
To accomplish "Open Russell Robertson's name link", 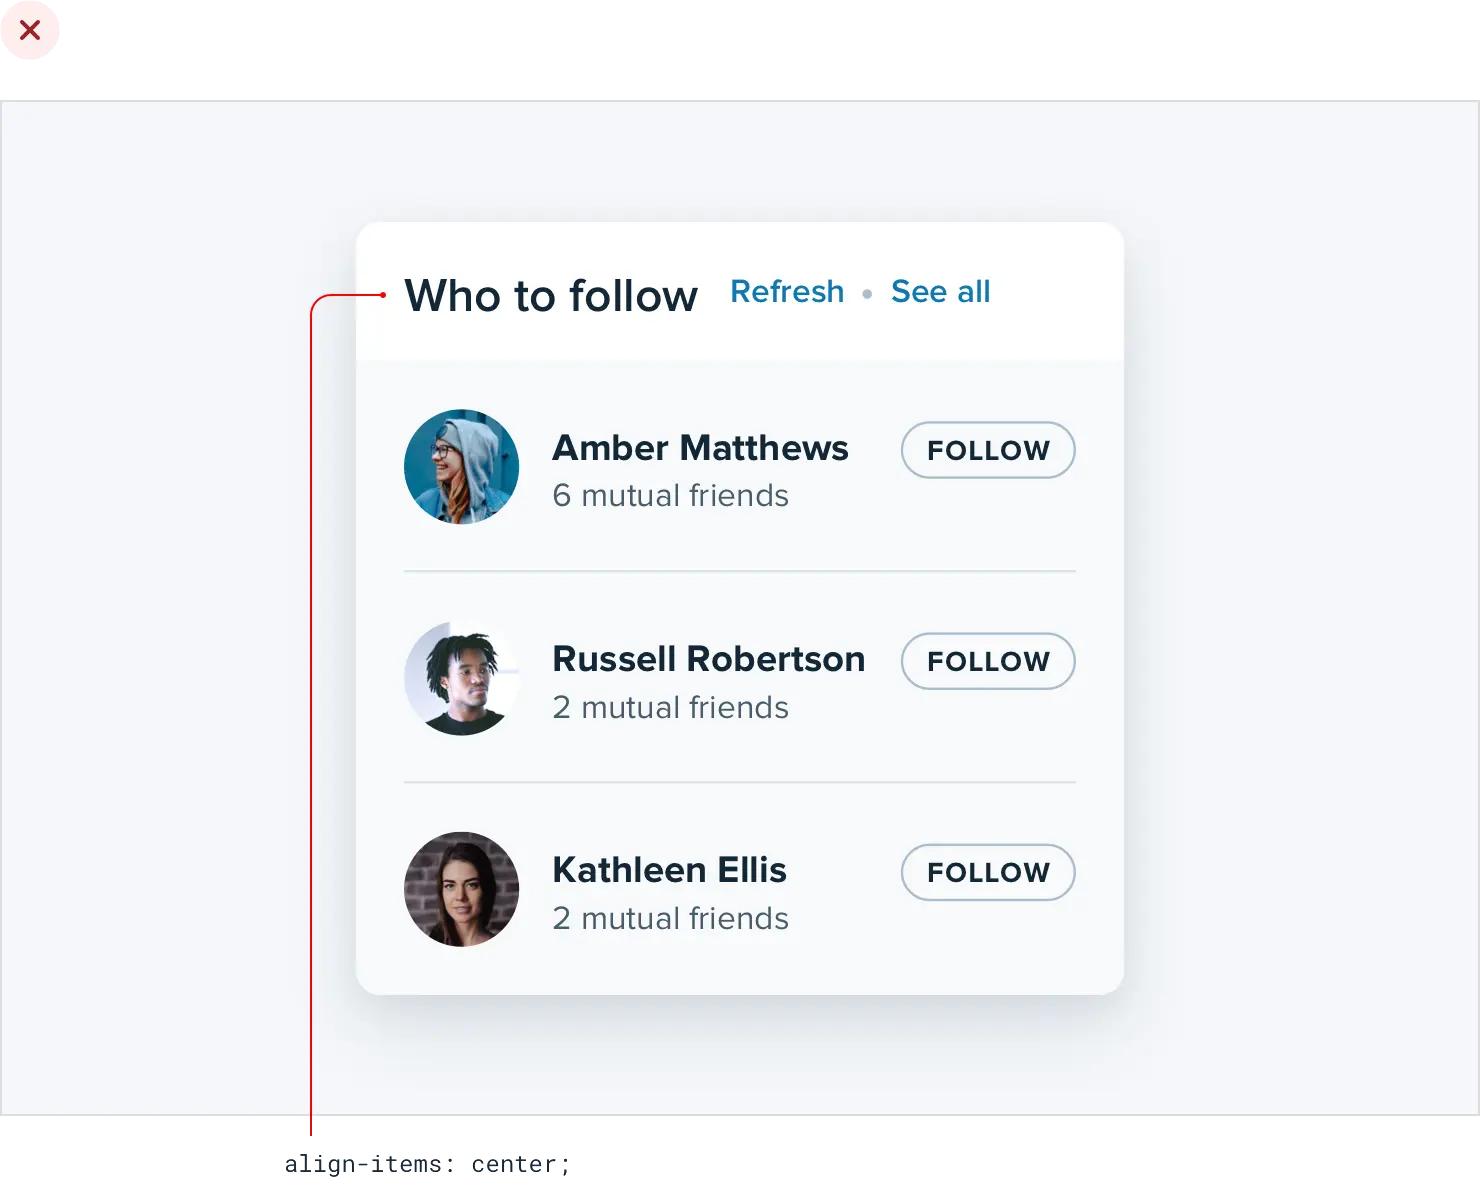I will 708,659.
